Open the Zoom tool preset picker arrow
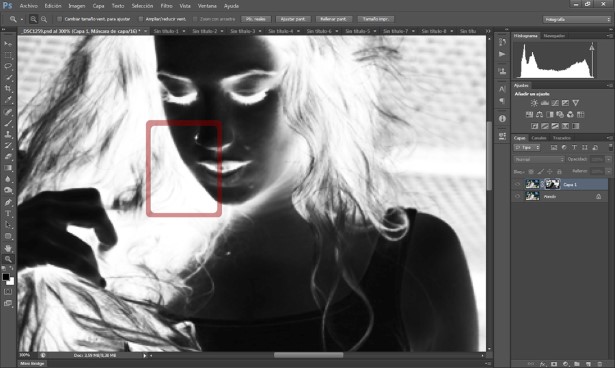 tap(22, 19)
